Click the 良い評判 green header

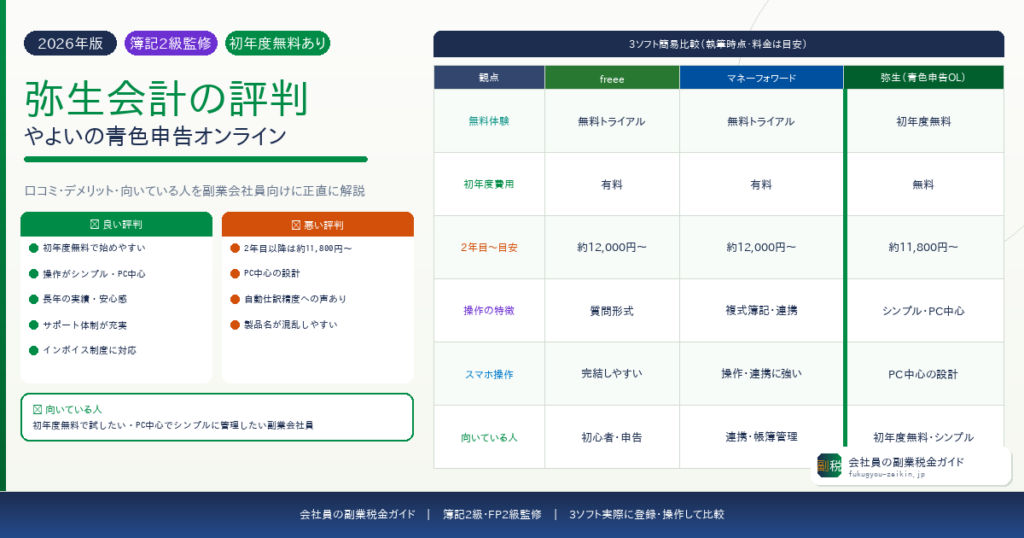[116, 224]
